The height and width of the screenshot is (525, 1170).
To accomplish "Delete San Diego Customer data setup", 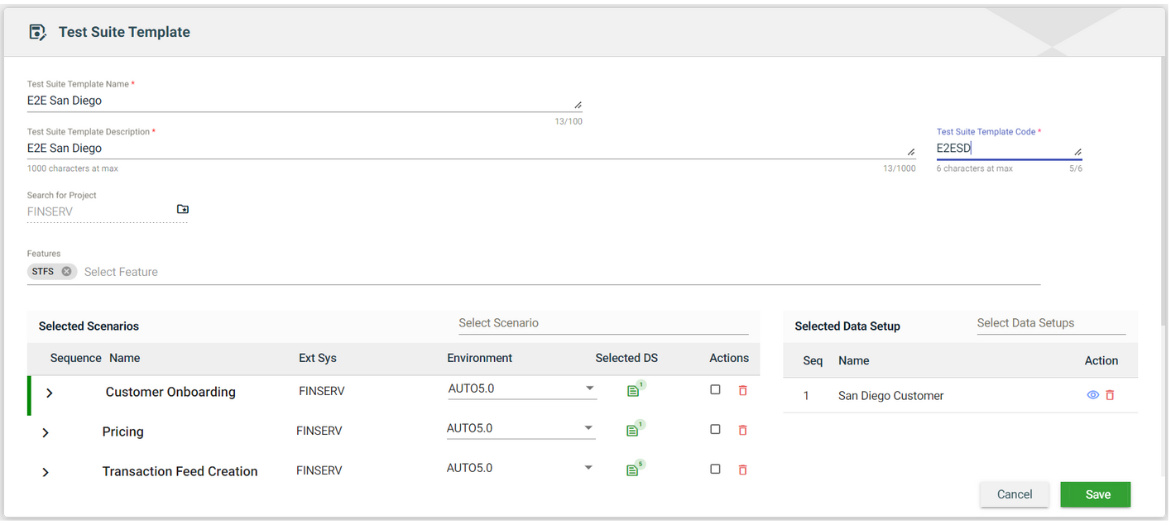I will (1110, 395).
